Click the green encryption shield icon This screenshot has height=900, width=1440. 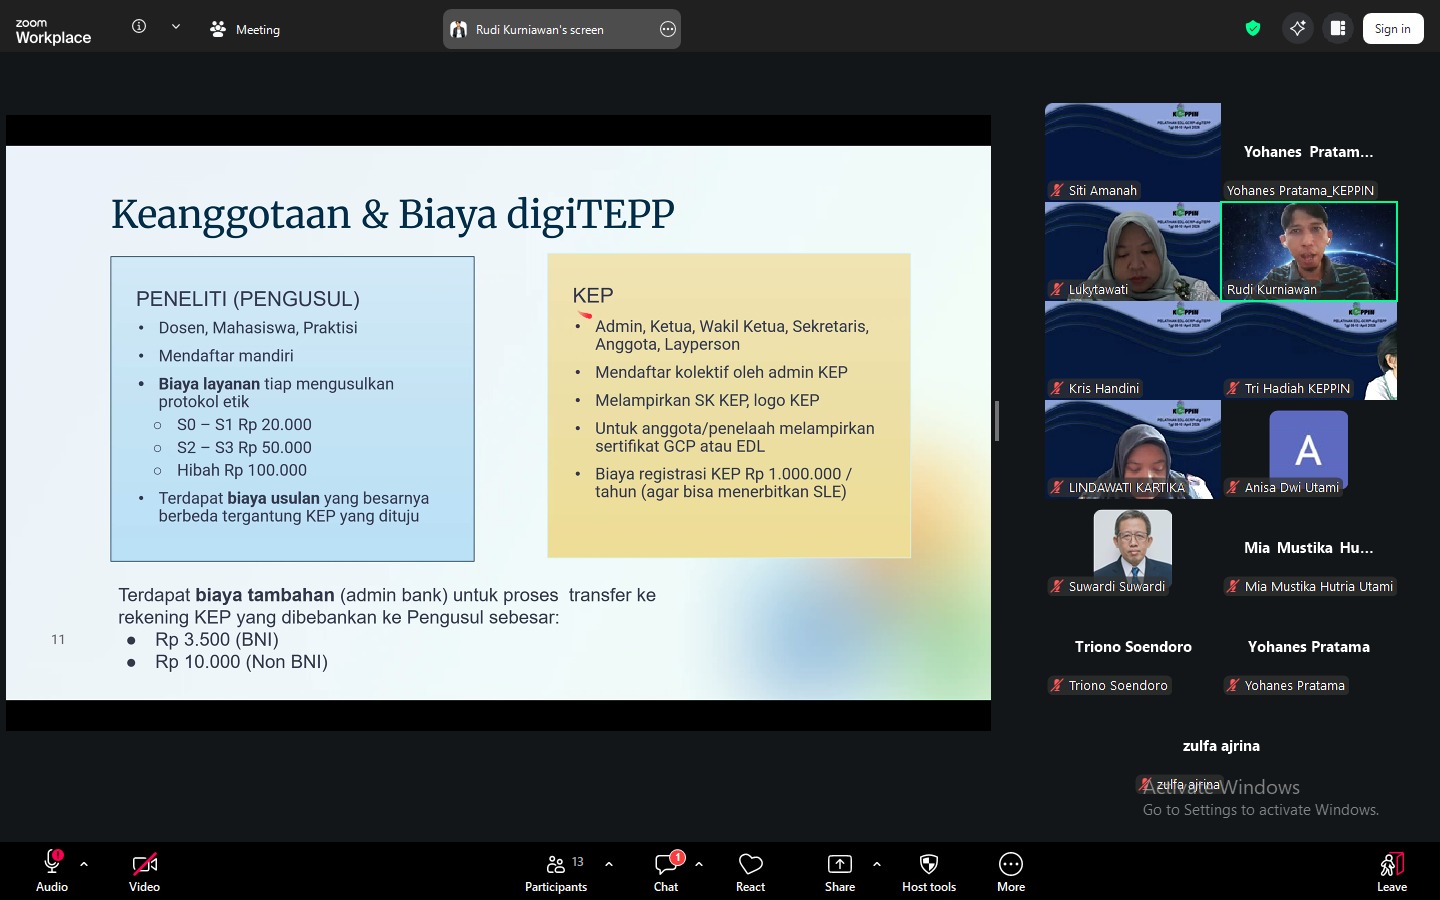coord(1252,28)
